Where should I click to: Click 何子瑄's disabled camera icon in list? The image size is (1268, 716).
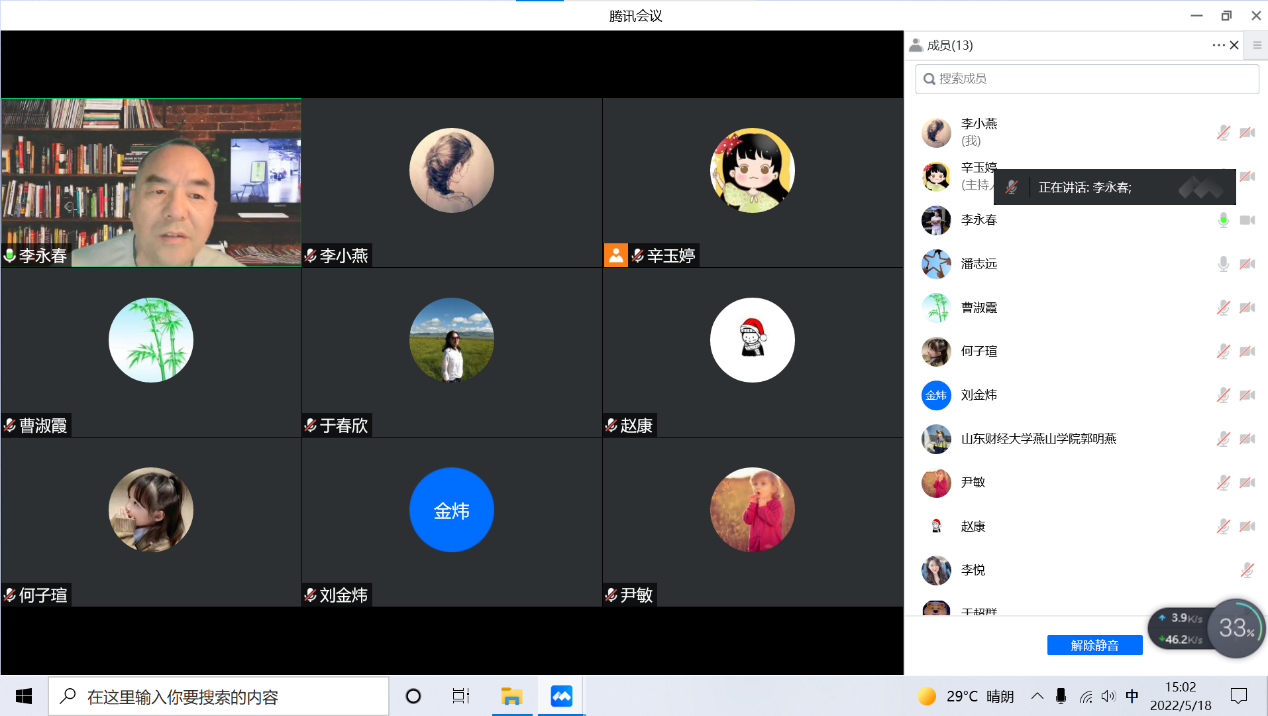[x=1247, y=351]
